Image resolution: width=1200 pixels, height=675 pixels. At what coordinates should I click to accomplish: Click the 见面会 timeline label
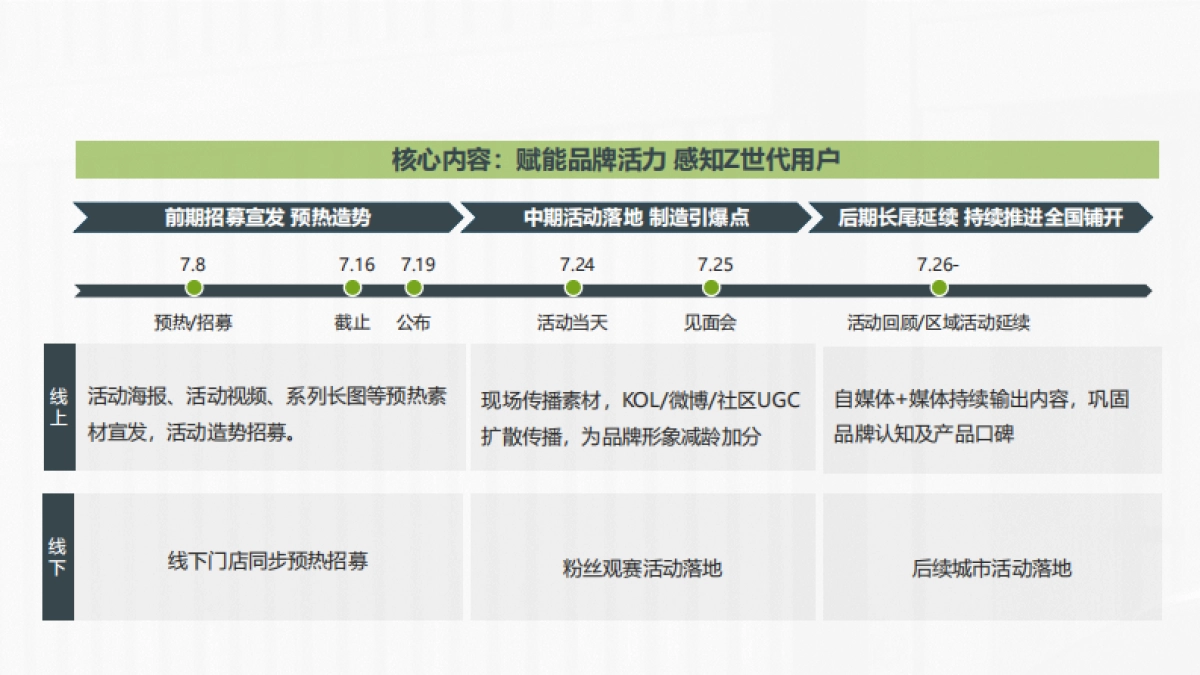pos(711,323)
